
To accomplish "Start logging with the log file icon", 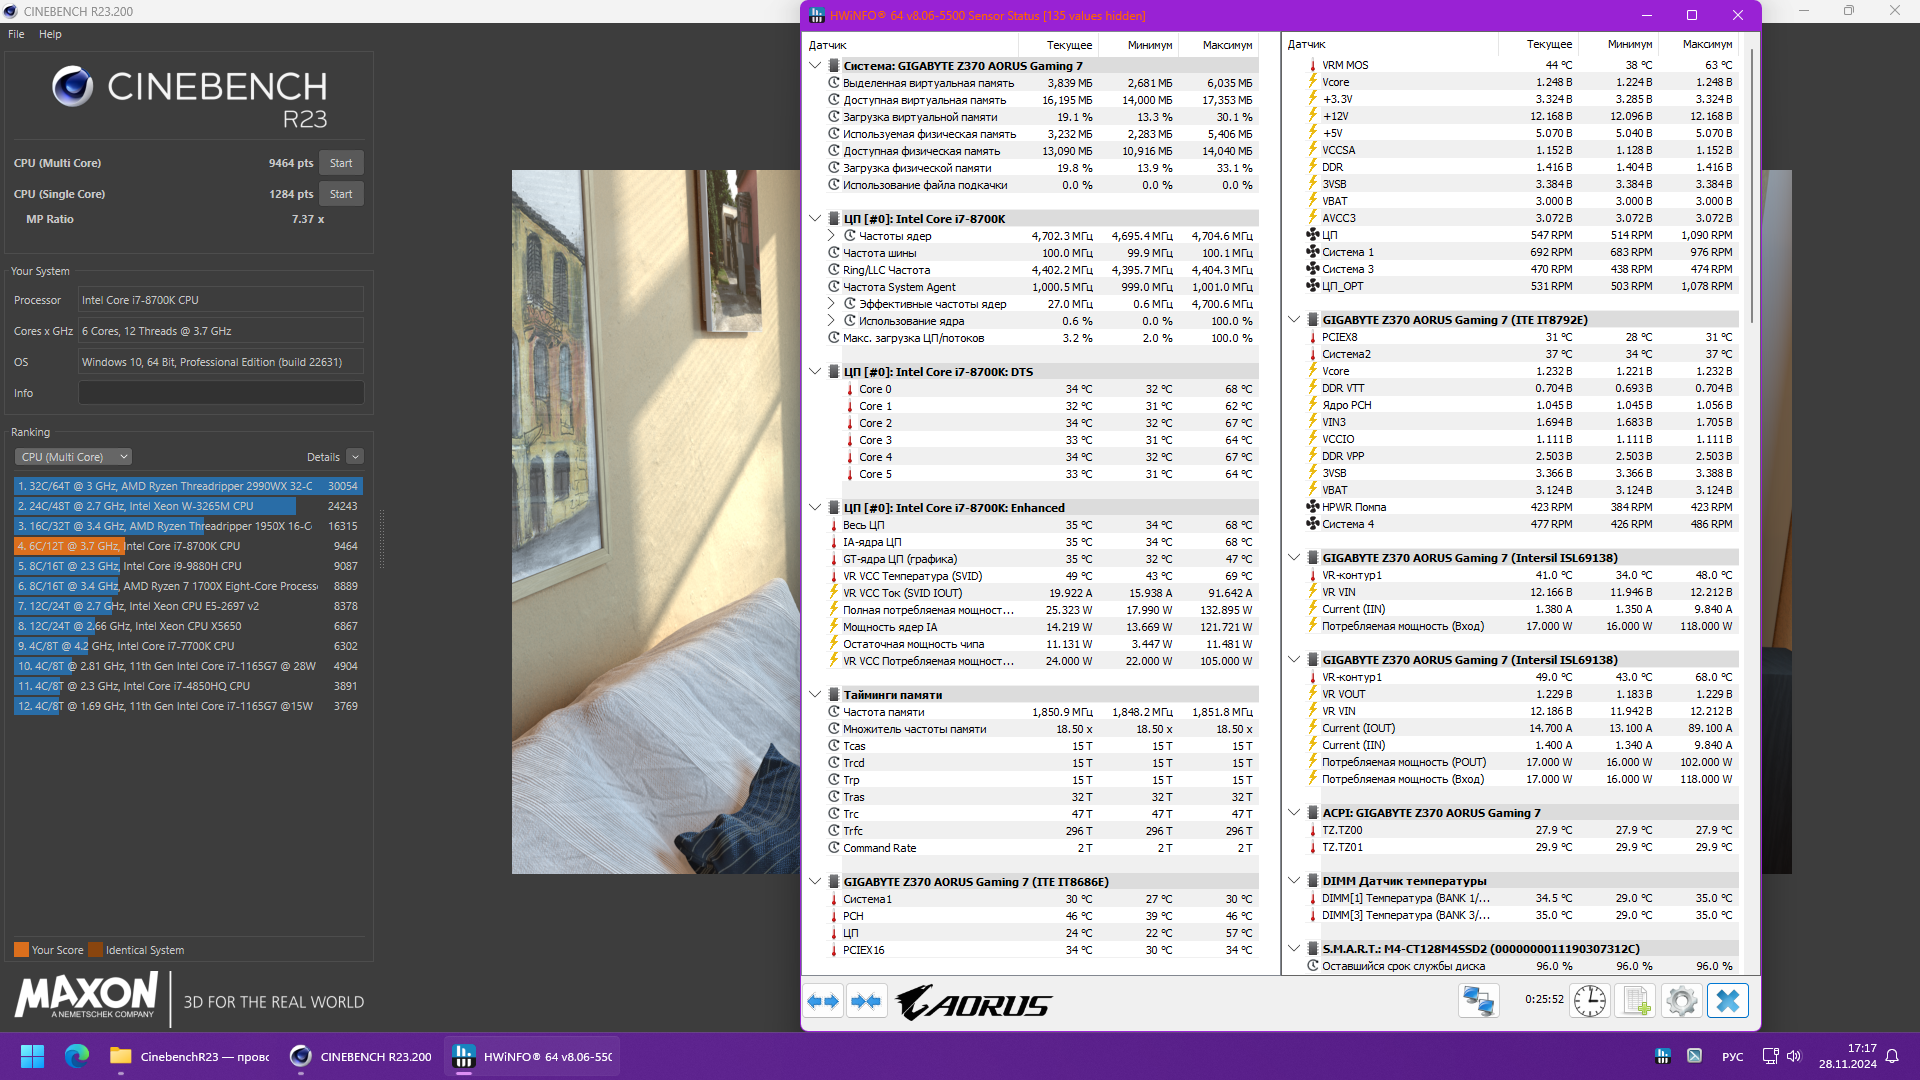I will point(1636,1001).
